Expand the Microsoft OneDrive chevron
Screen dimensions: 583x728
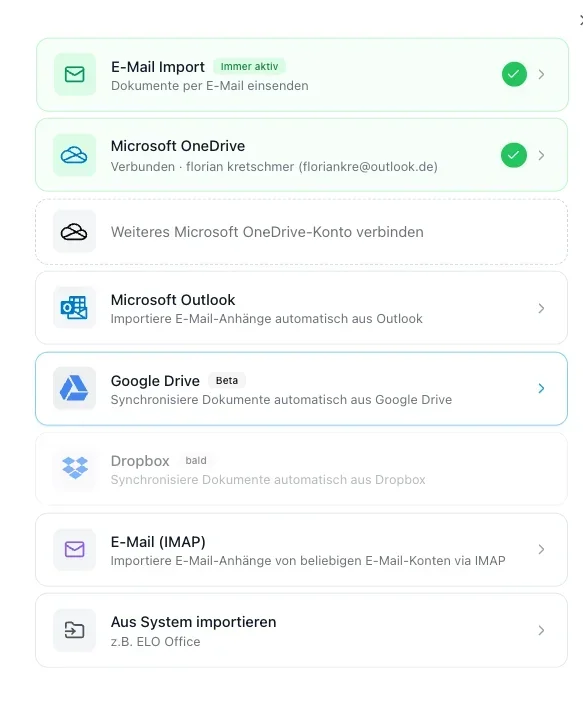tap(541, 155)
